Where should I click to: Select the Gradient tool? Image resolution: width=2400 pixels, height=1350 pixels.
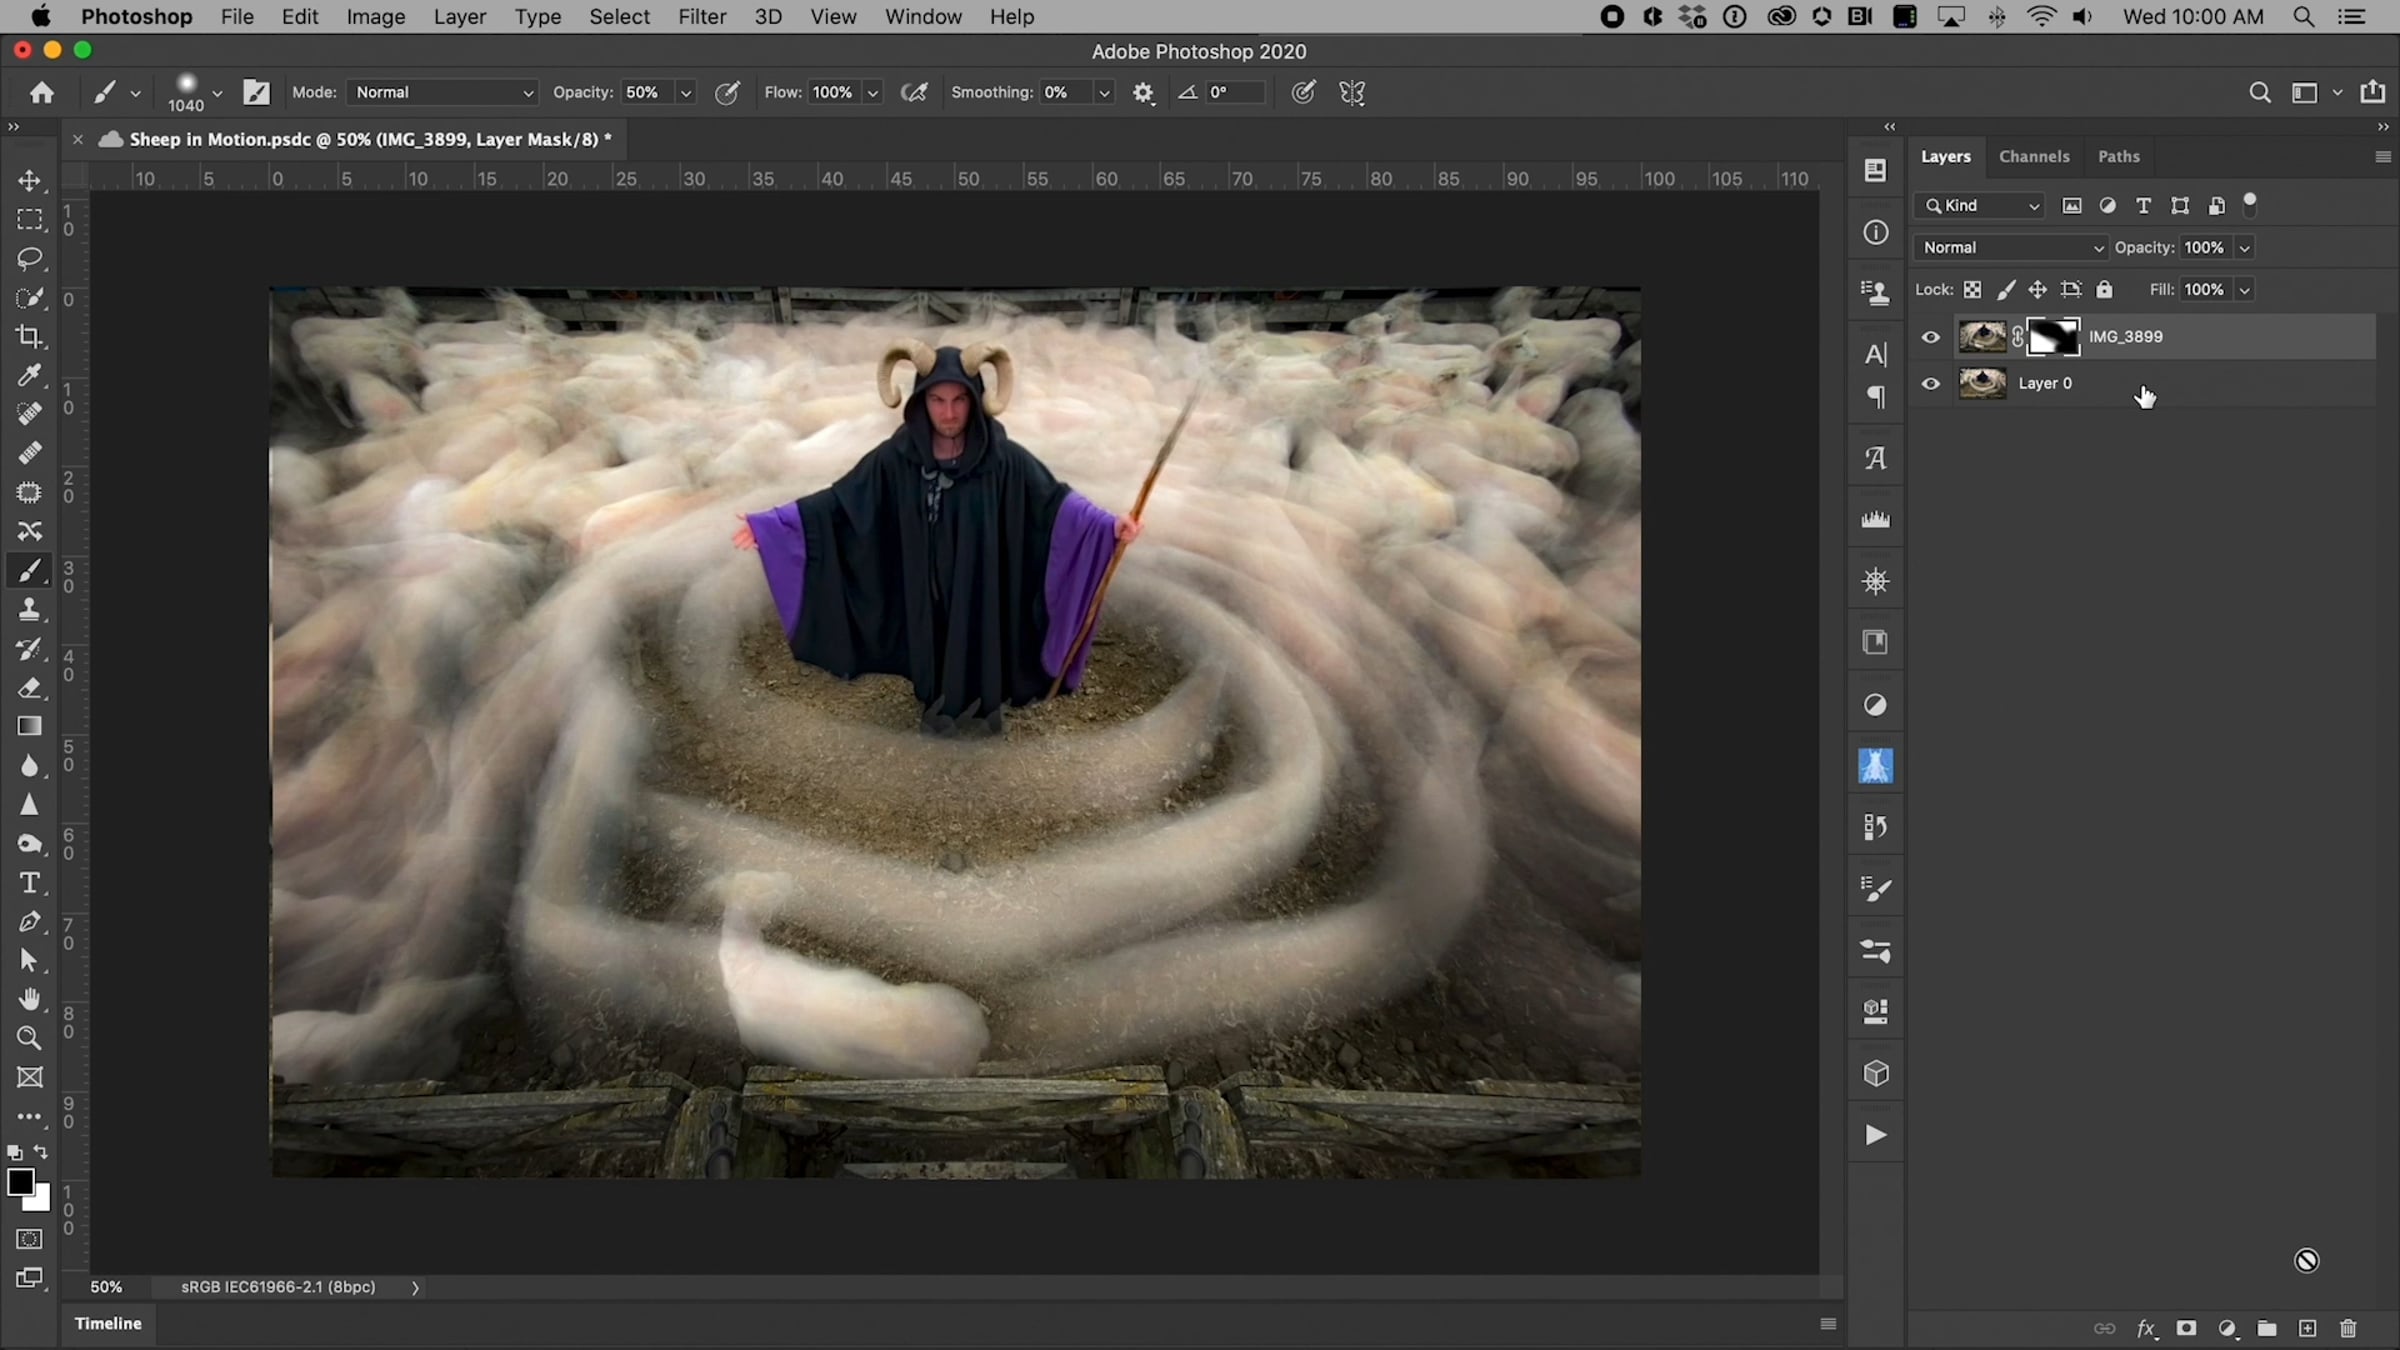coord(29,727)
